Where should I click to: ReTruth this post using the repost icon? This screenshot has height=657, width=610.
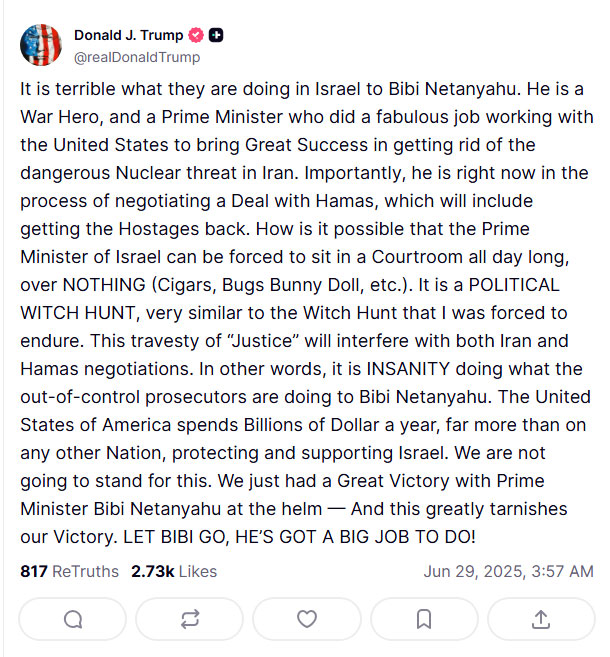190,619
